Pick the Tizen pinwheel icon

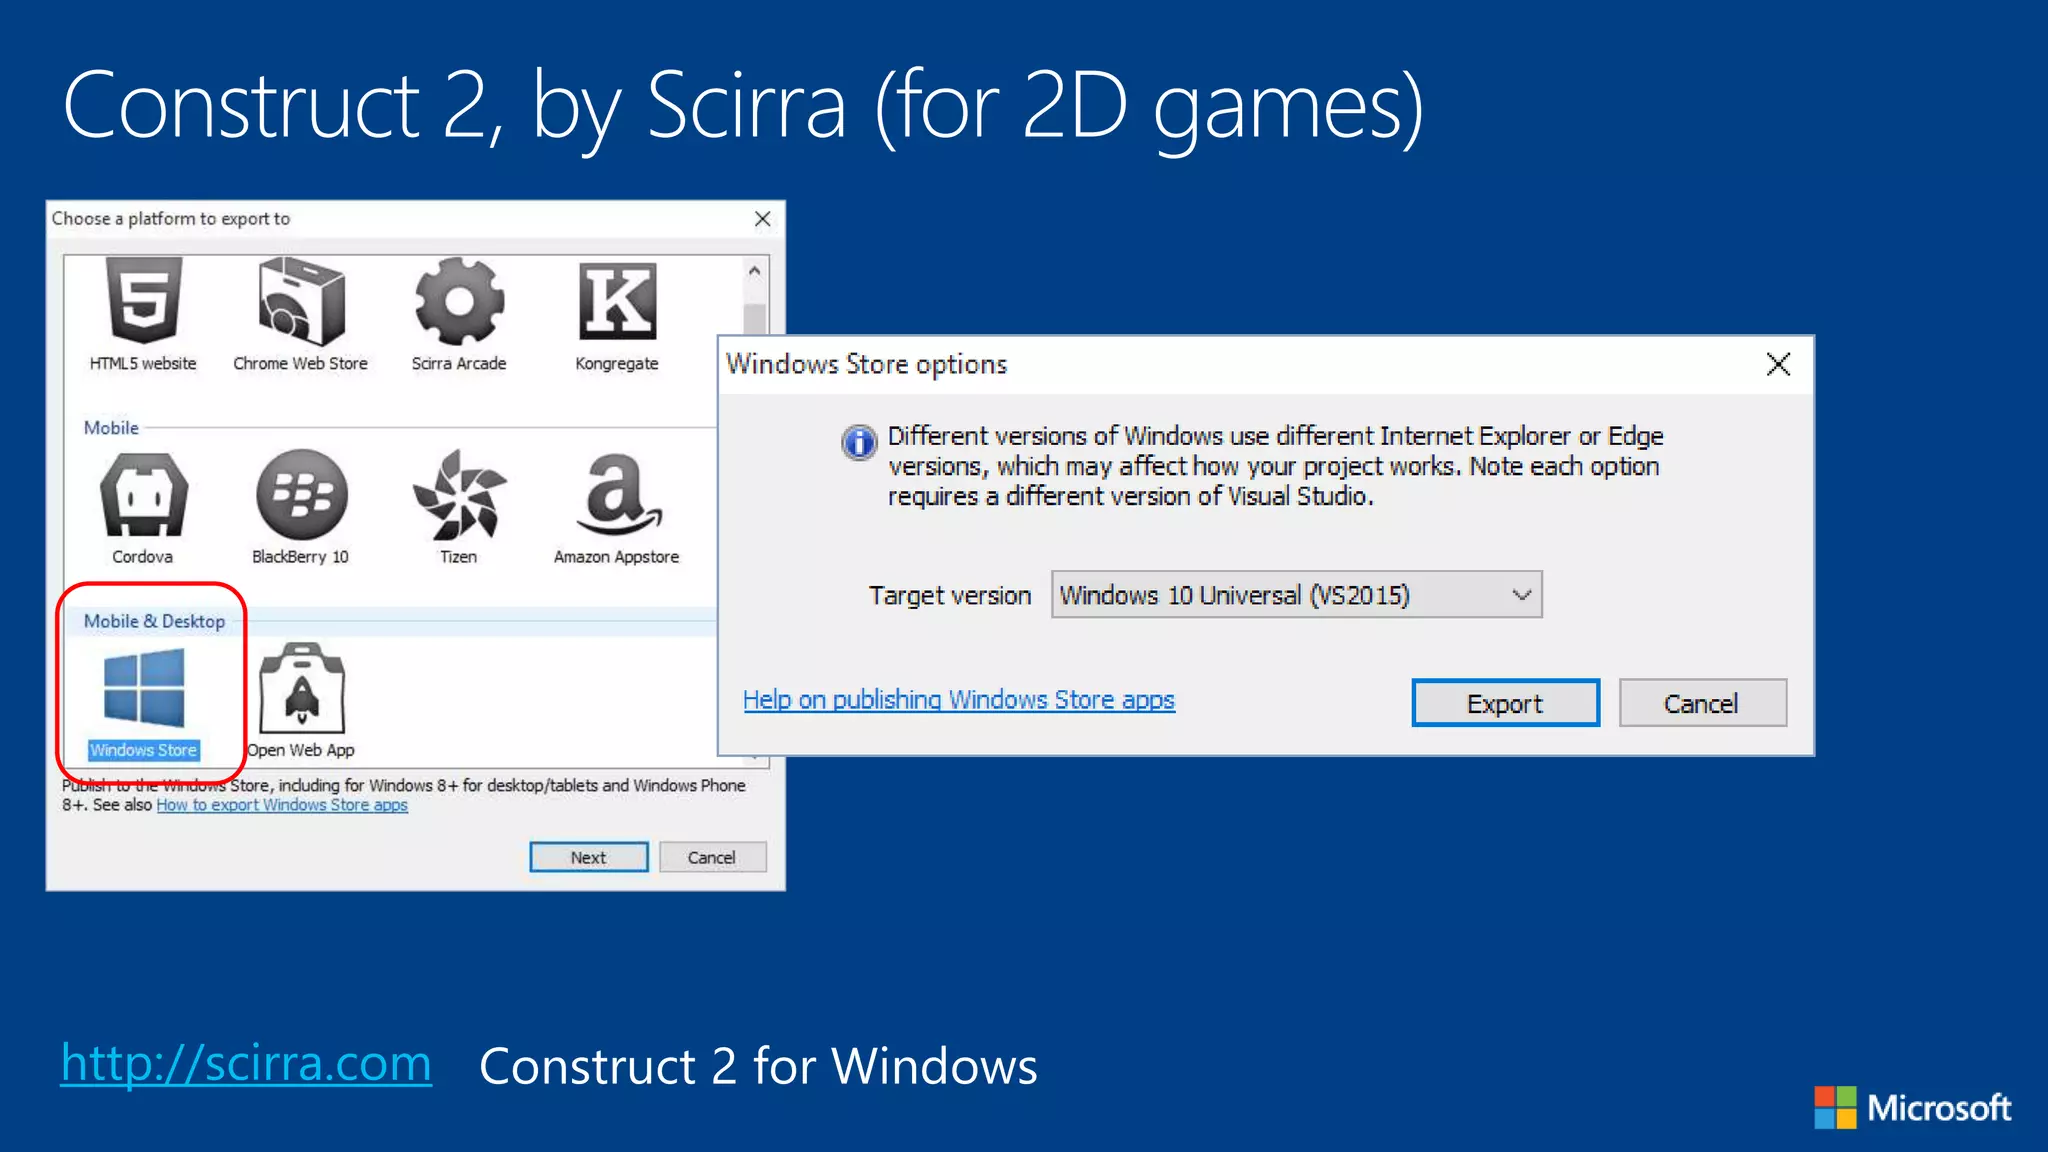459,494
